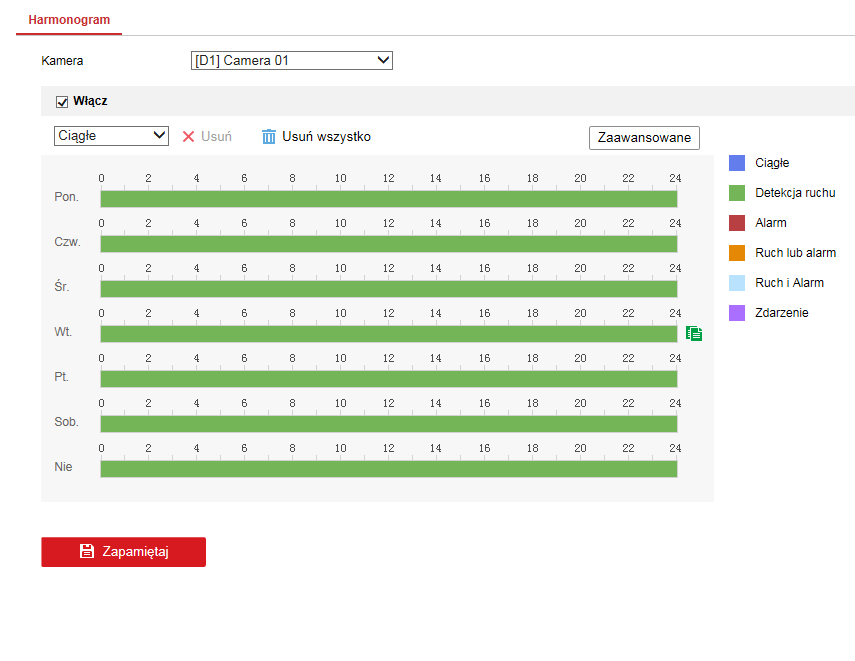Click the Nie schedule timeline bar
Viewport: 855px width, 661px height.
[x=388, y=467]
